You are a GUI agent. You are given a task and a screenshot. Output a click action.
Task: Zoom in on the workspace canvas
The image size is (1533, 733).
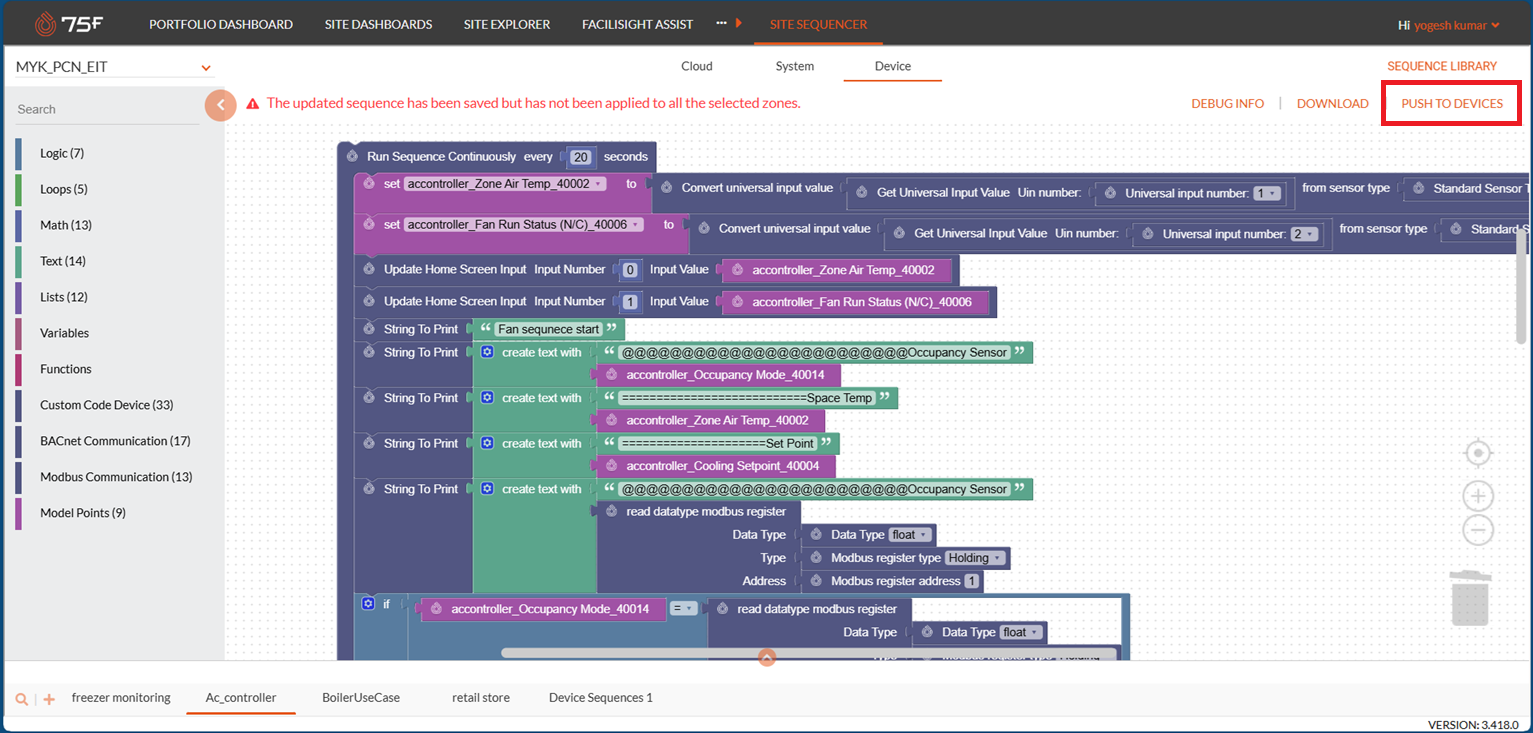(1478, 496)
